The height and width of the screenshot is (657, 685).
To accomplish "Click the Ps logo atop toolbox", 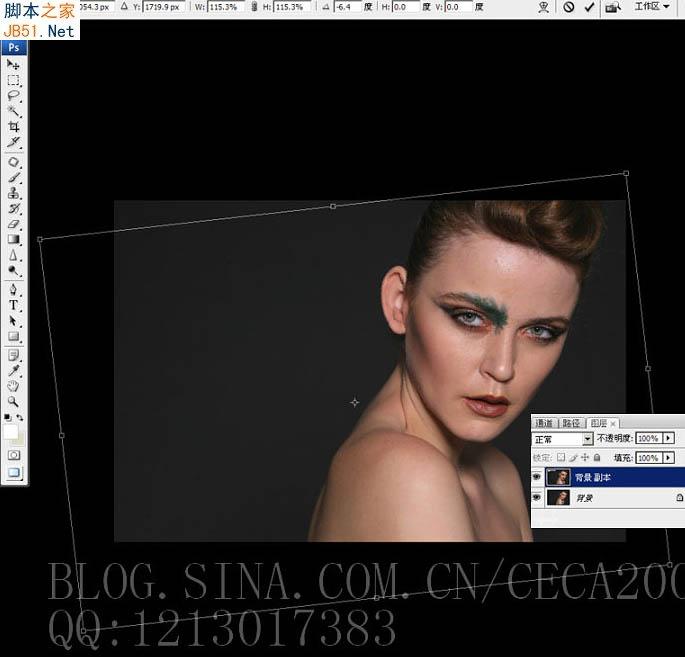I will [x=14, y=47].
